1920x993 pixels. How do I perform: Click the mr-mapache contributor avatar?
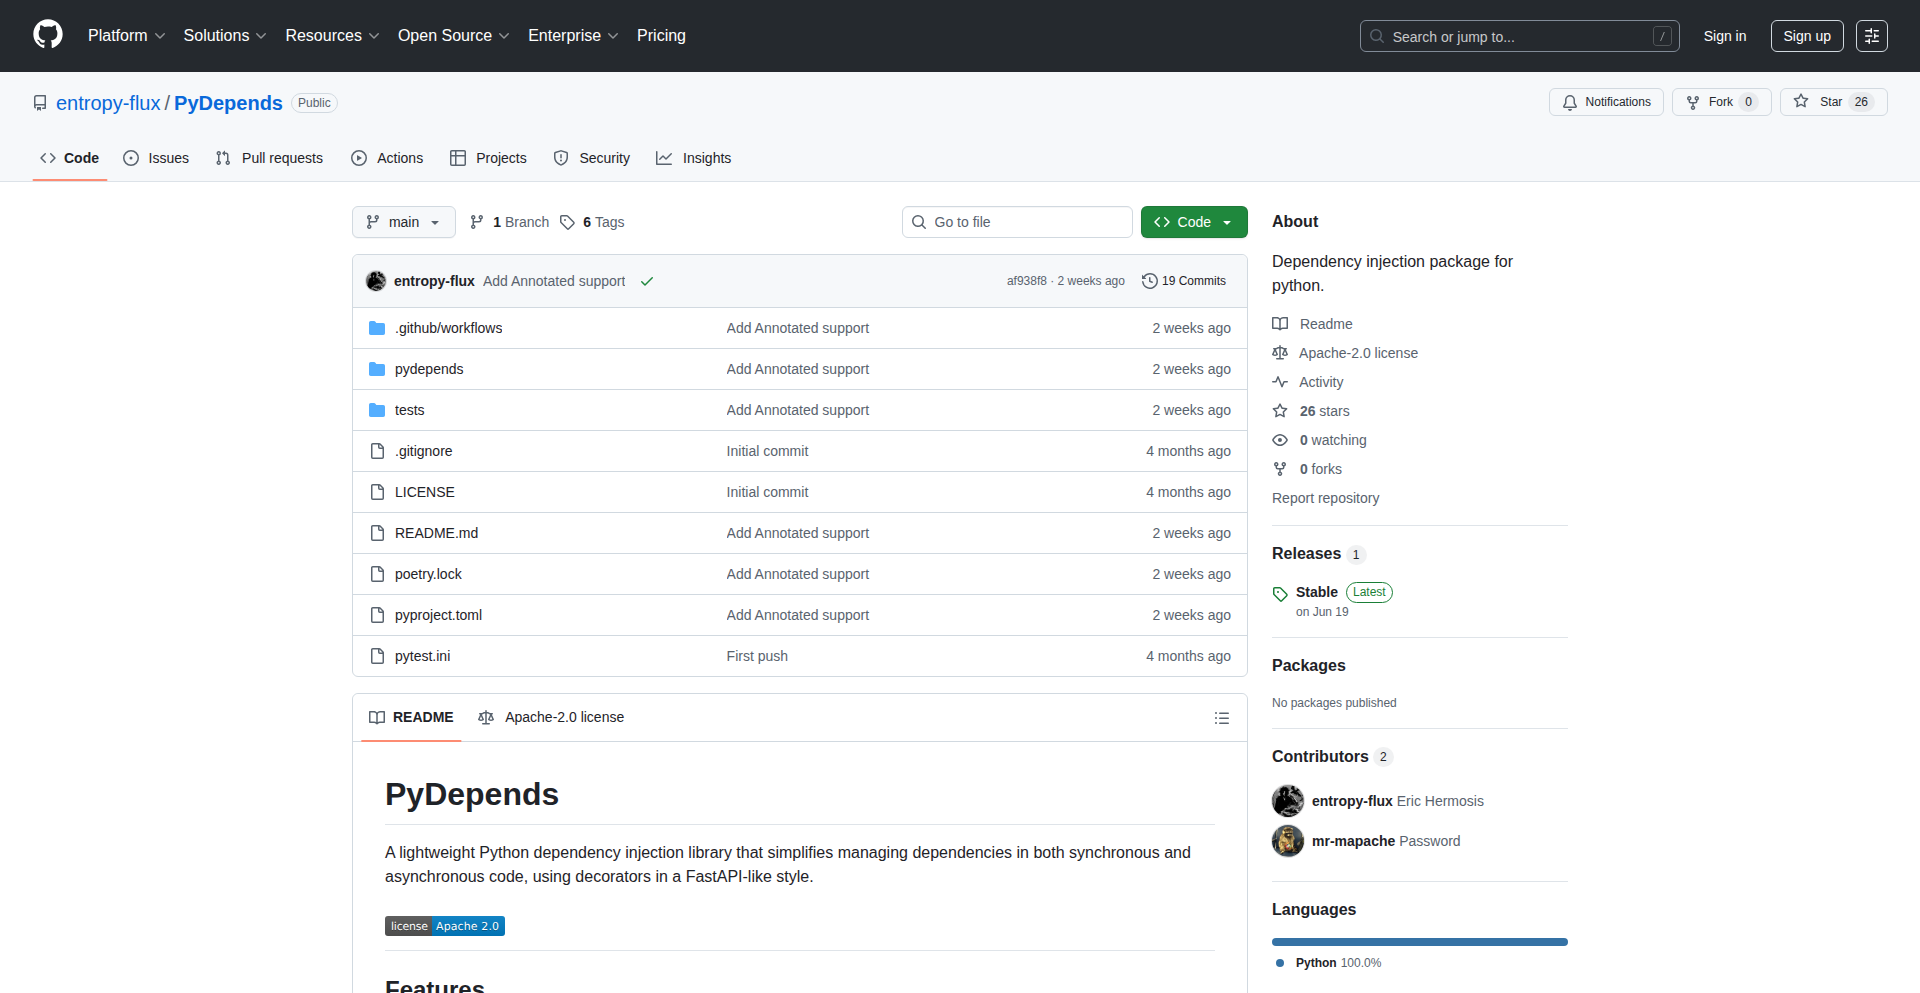pos(1288,841)
